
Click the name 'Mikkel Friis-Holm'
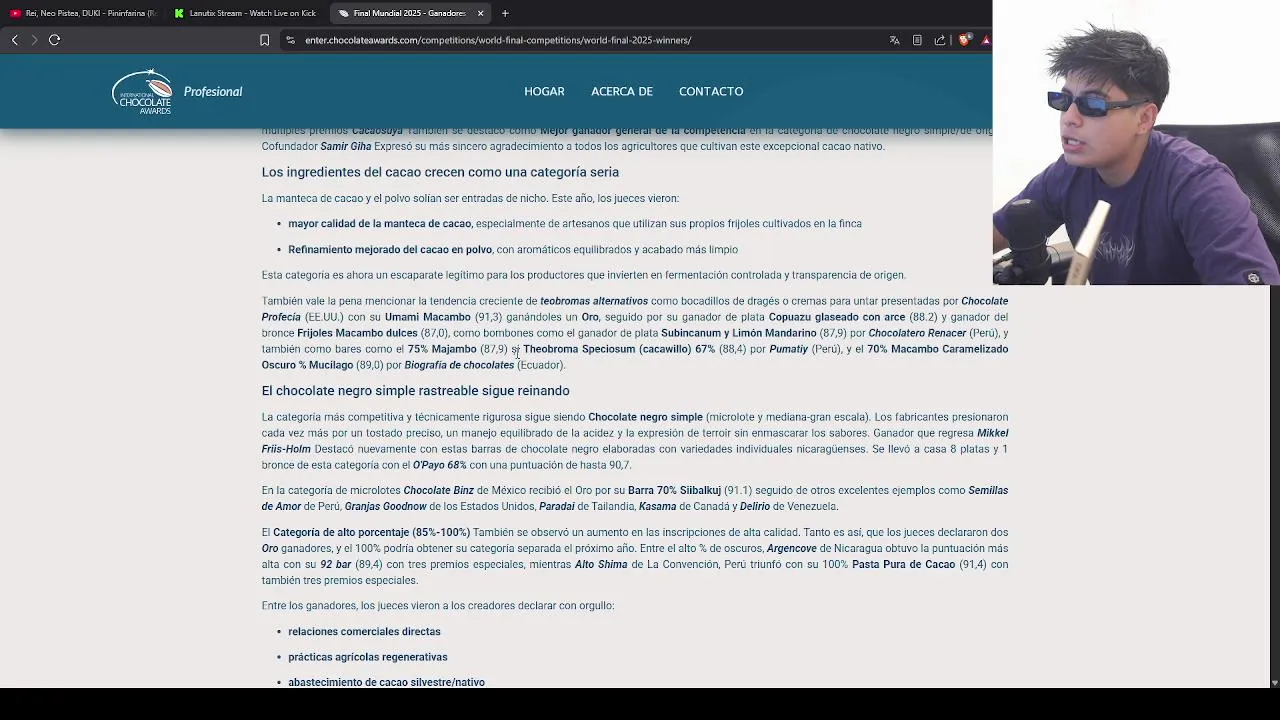click(992, 433)
